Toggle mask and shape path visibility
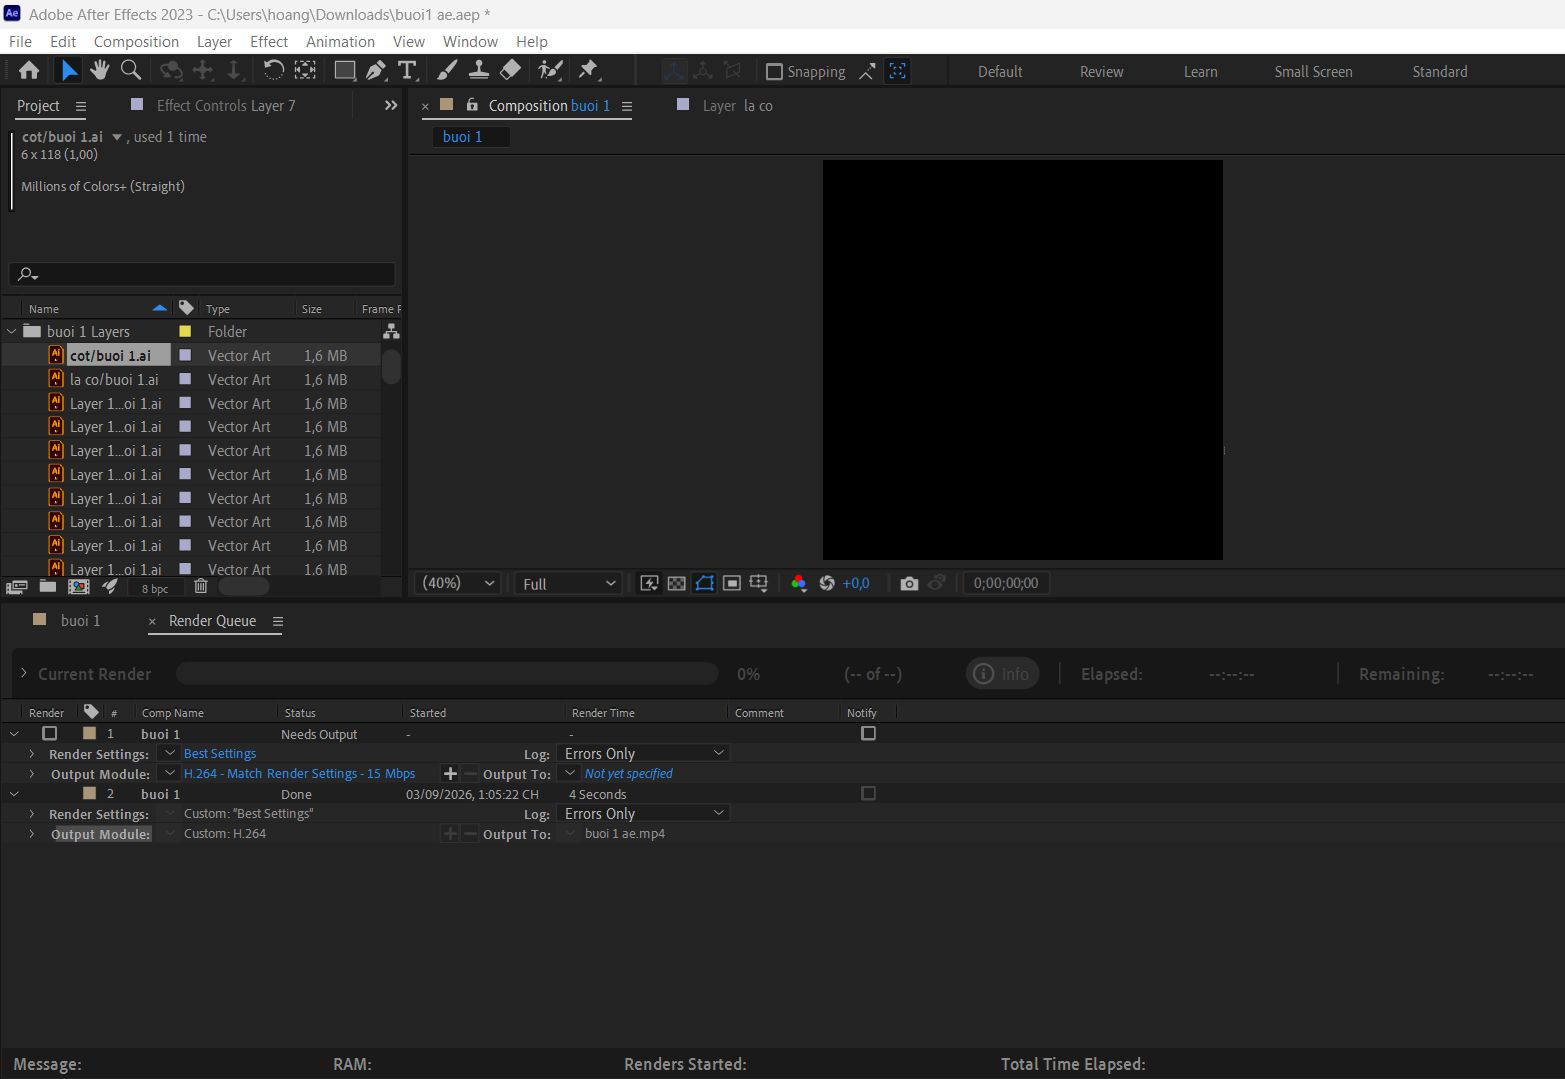Screen dimensions: 1565x1079 point(705,583)
